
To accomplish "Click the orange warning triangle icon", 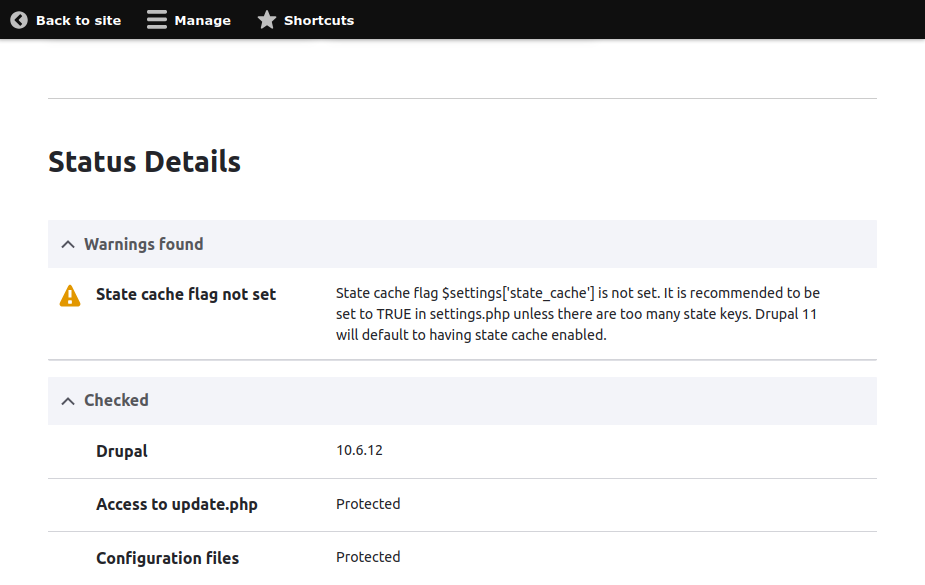I will (70, 295).
